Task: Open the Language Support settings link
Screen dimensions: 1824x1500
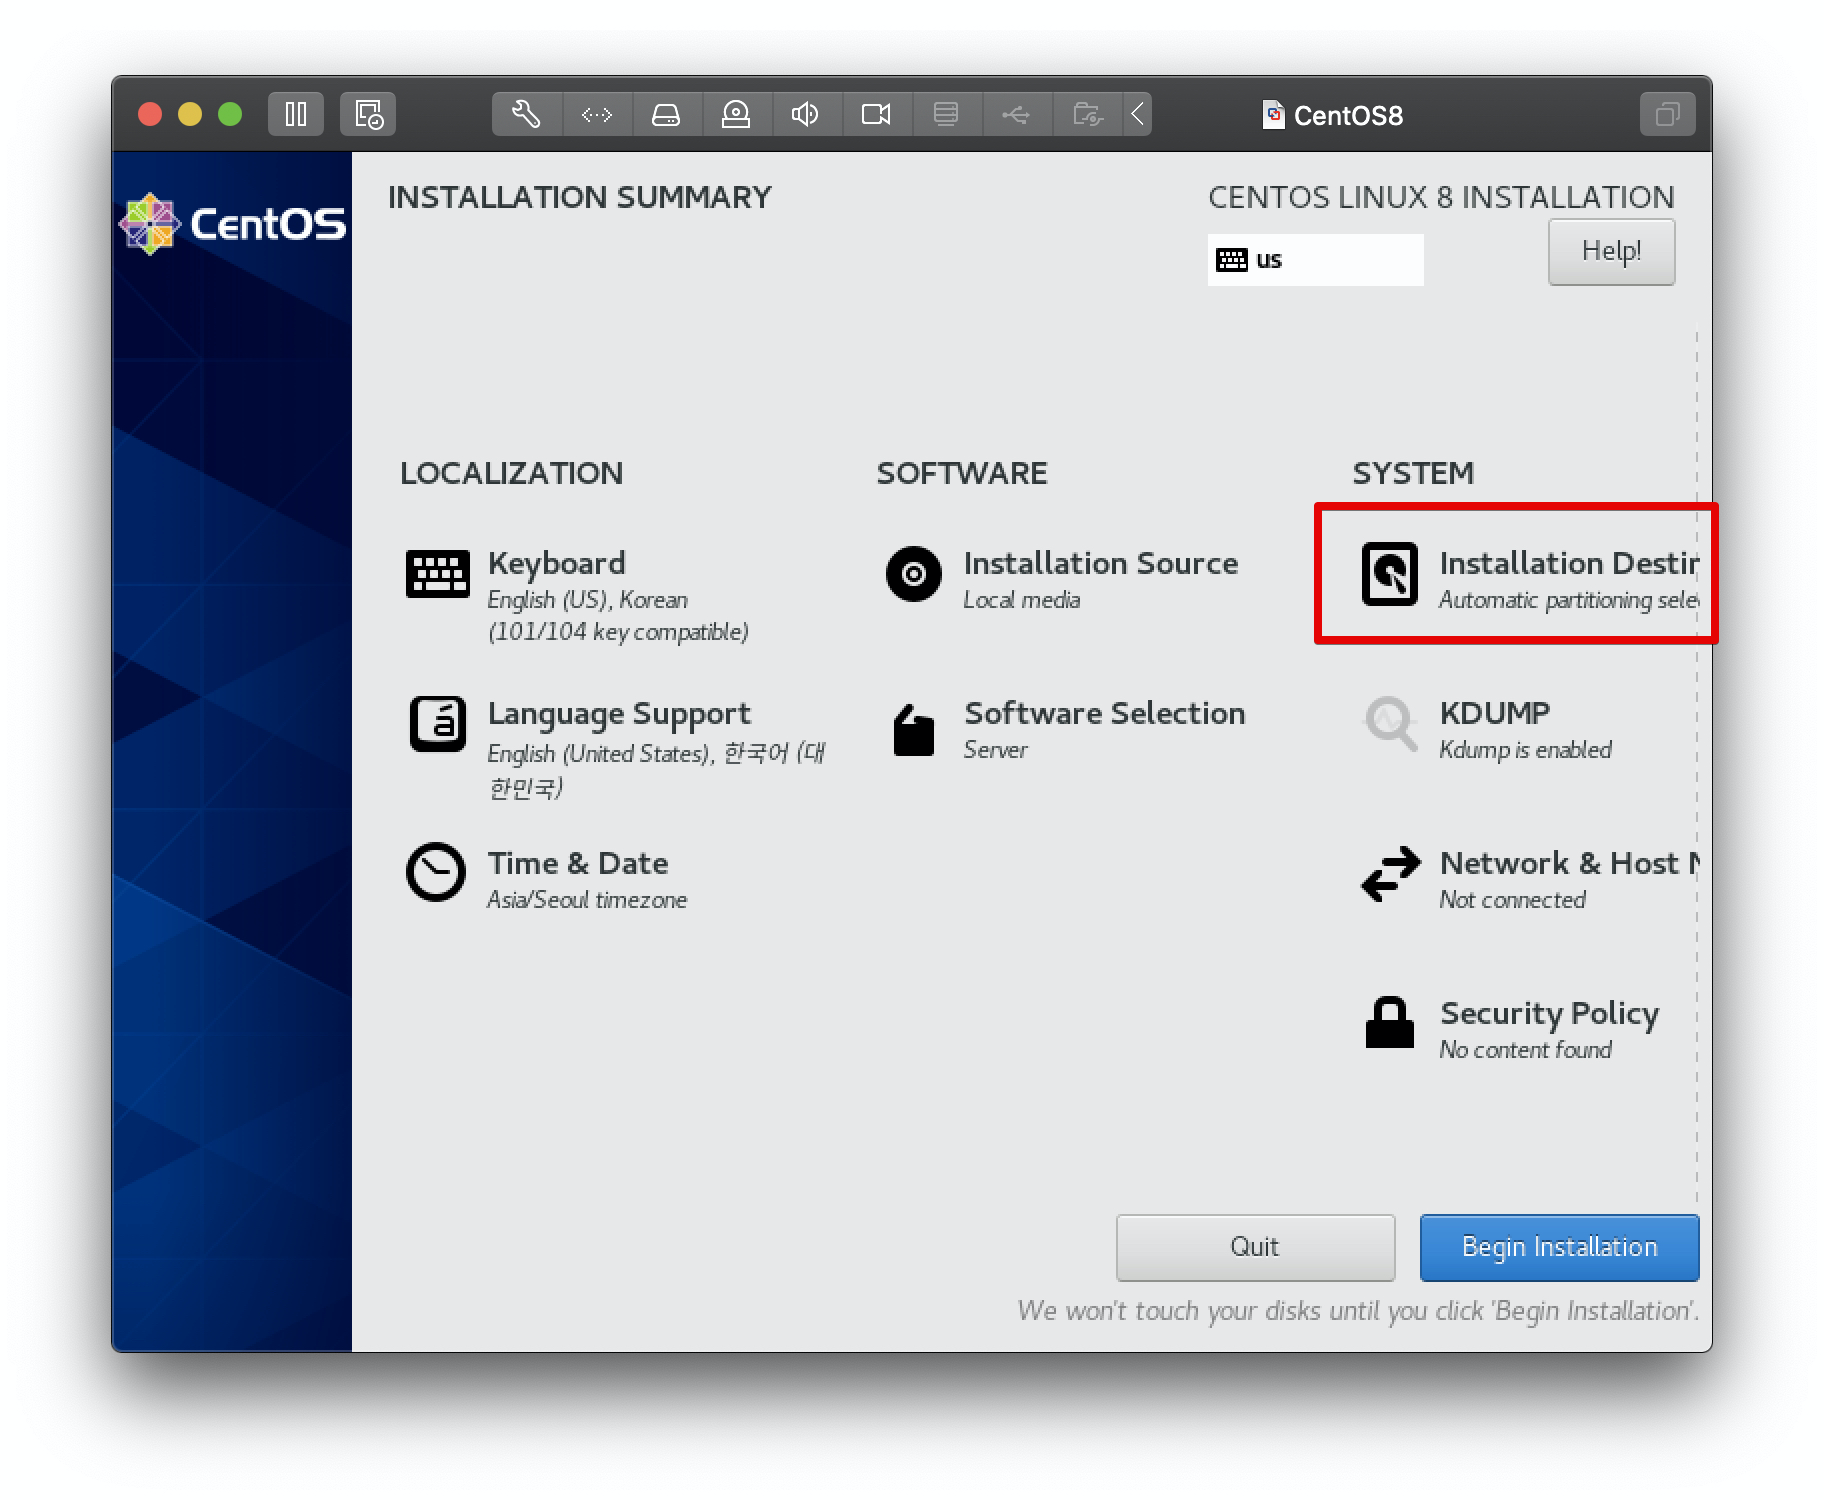Action: (618, 714)
